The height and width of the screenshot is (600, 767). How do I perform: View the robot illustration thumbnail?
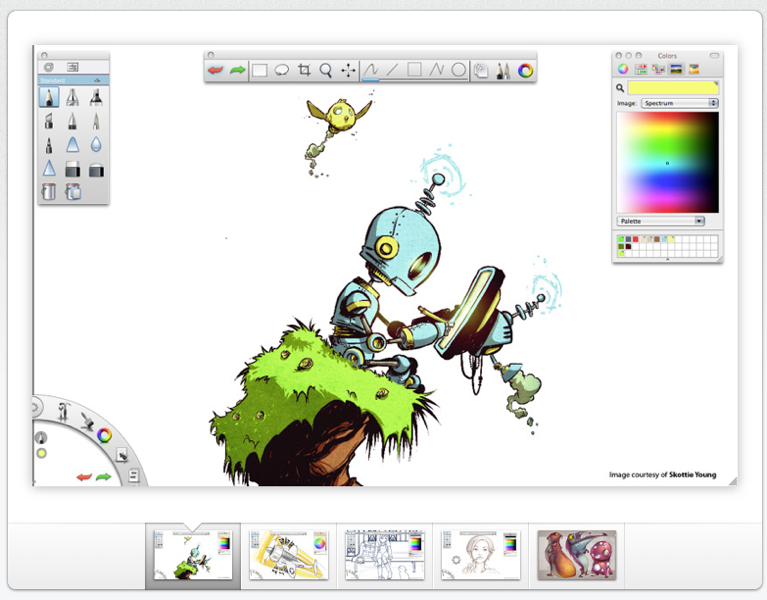(x=193, y=556)
